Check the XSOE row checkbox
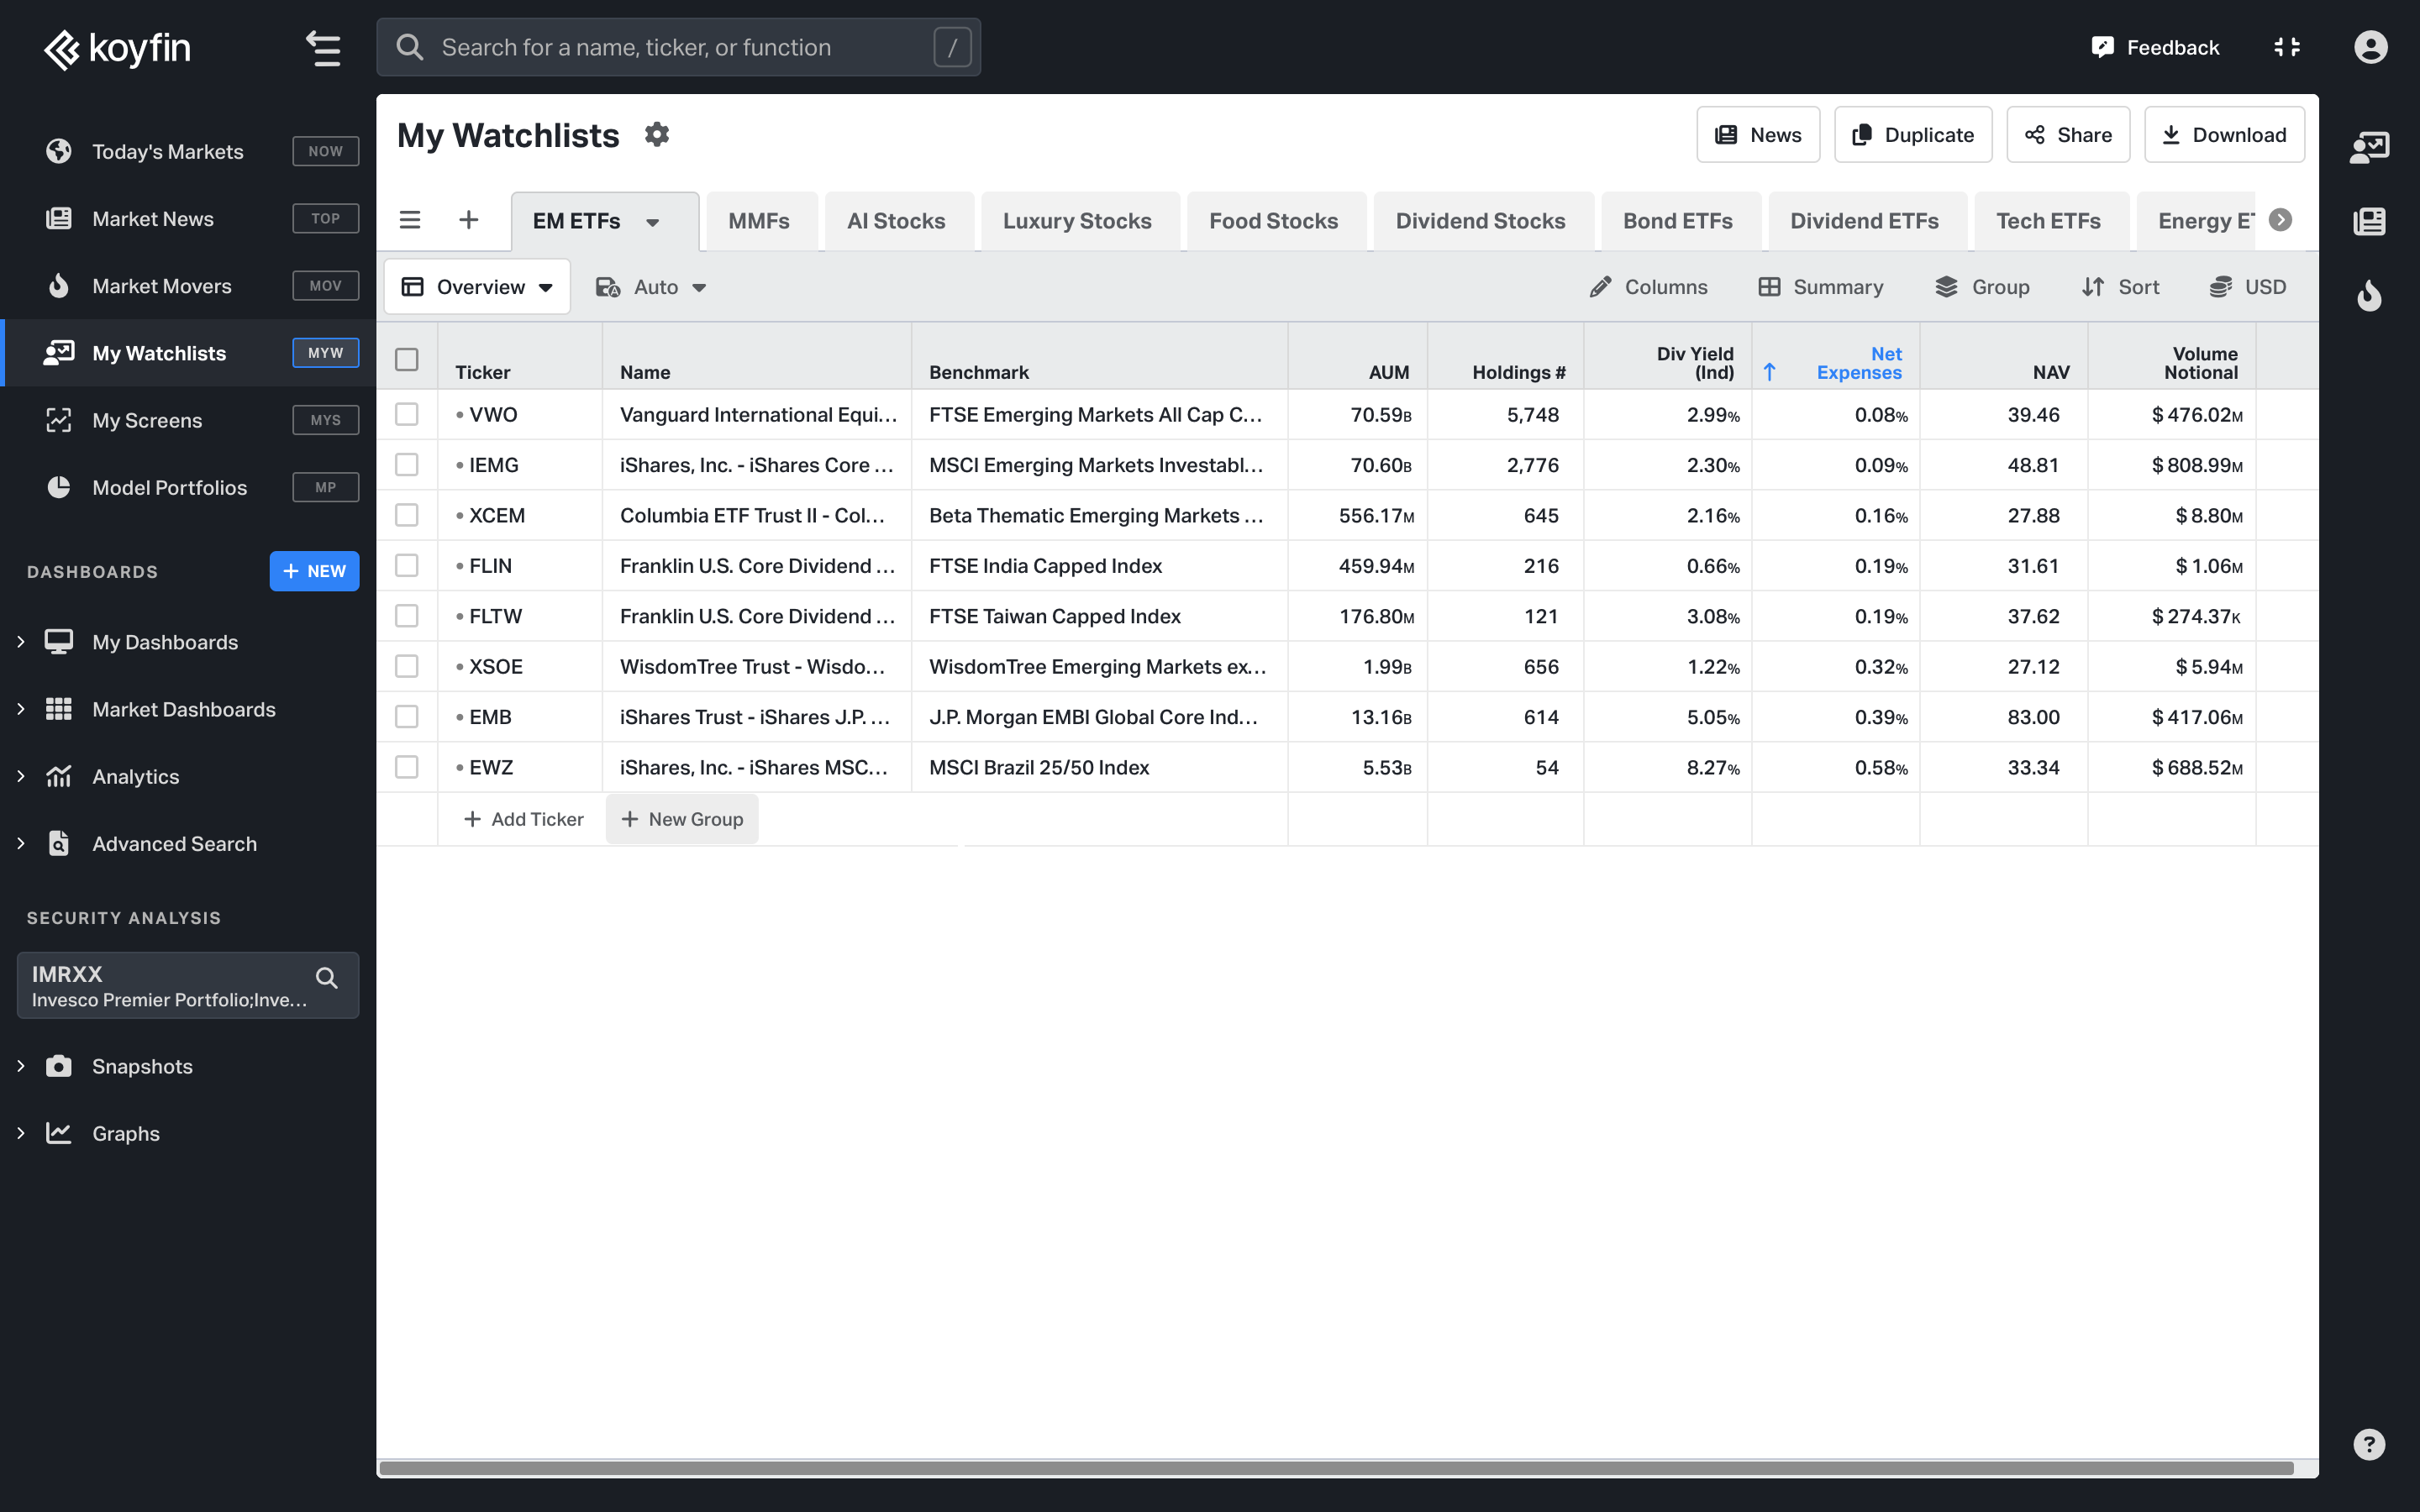 406,666
